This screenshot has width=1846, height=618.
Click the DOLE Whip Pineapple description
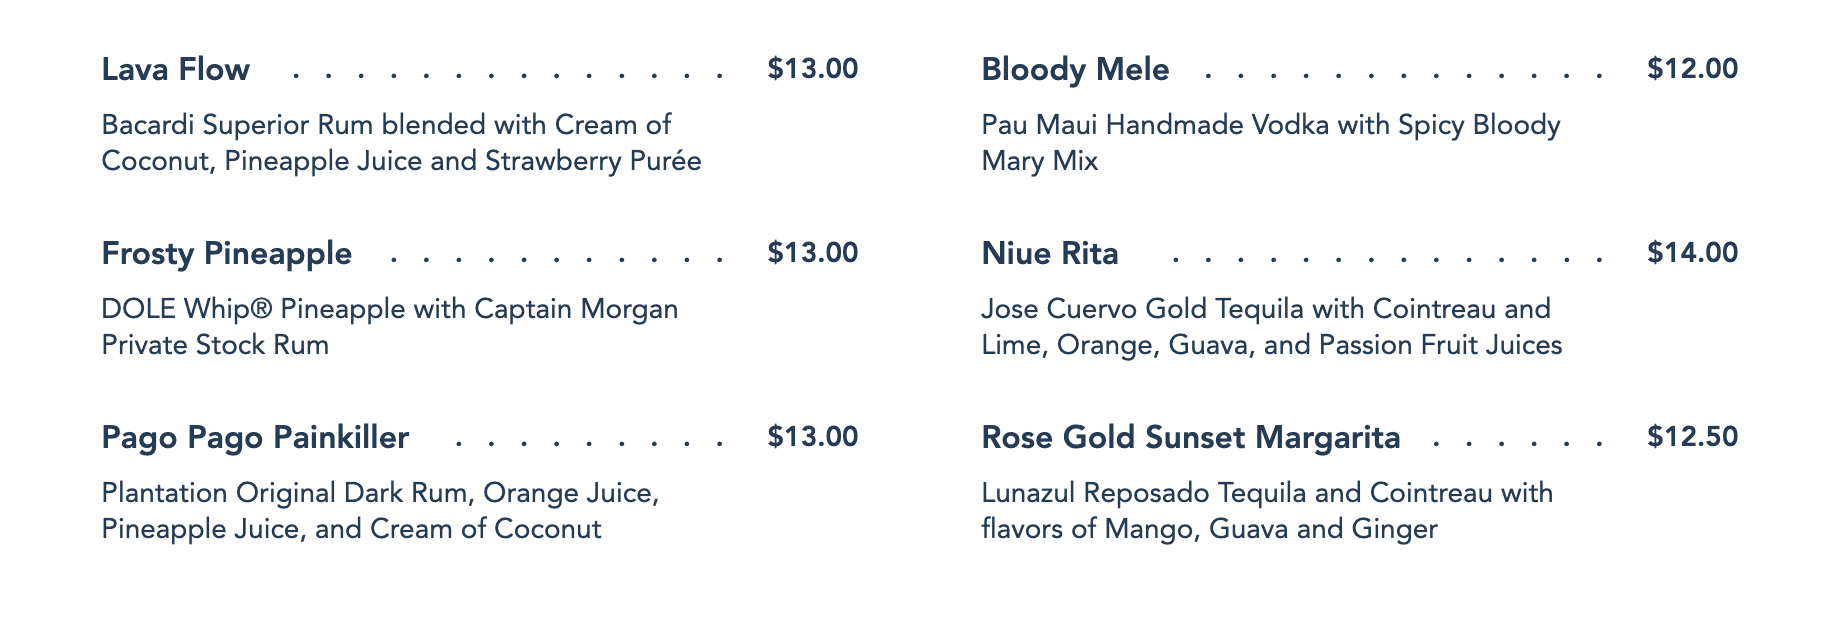390,327
